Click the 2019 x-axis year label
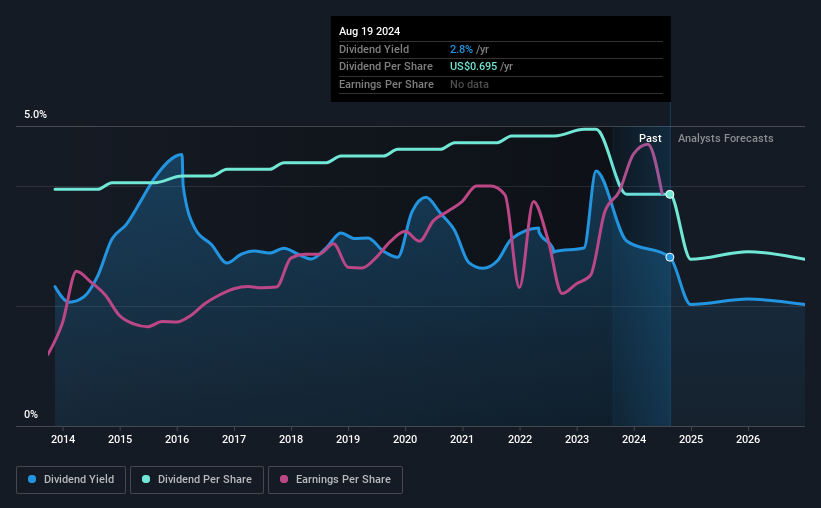Image resolution: width=821 pixels, height=508 pixels. [x=348, y=439]
